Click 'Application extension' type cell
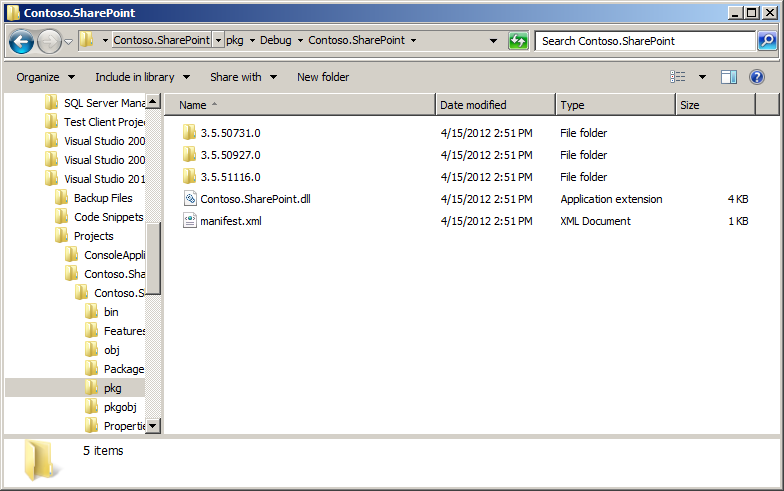The width and height of the screenshot is (784, 491). point(611,199)
